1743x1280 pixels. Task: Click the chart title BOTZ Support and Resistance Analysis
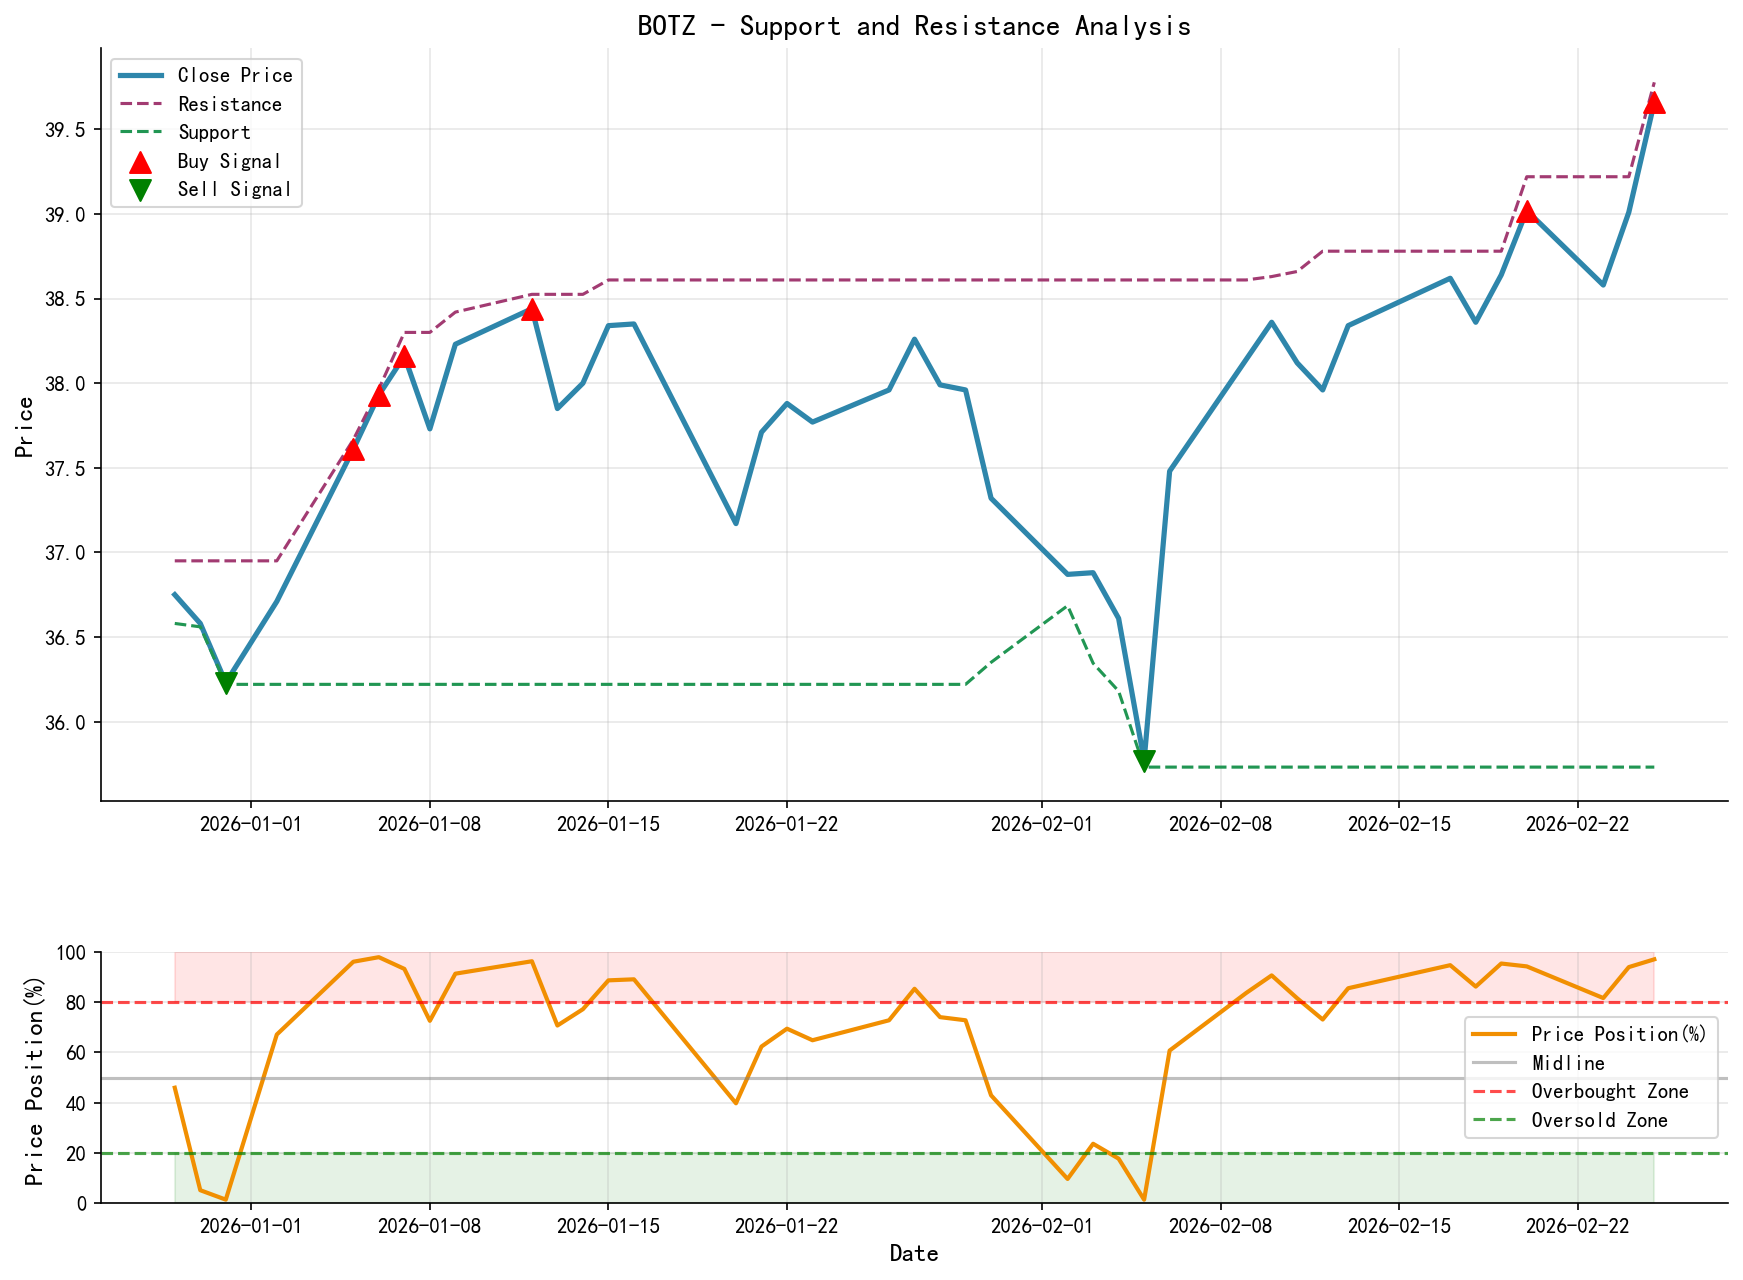tap(912, 27)
